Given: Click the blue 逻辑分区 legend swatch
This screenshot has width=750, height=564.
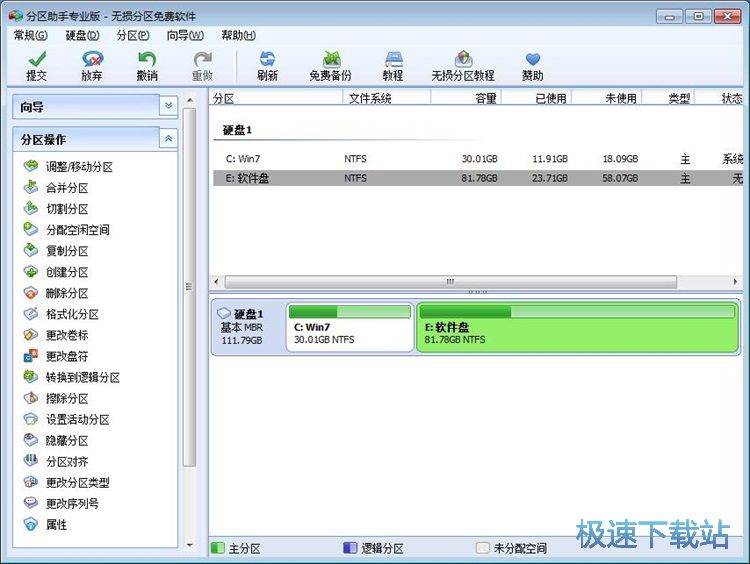Looking at the screenshot, I should 350,548.
